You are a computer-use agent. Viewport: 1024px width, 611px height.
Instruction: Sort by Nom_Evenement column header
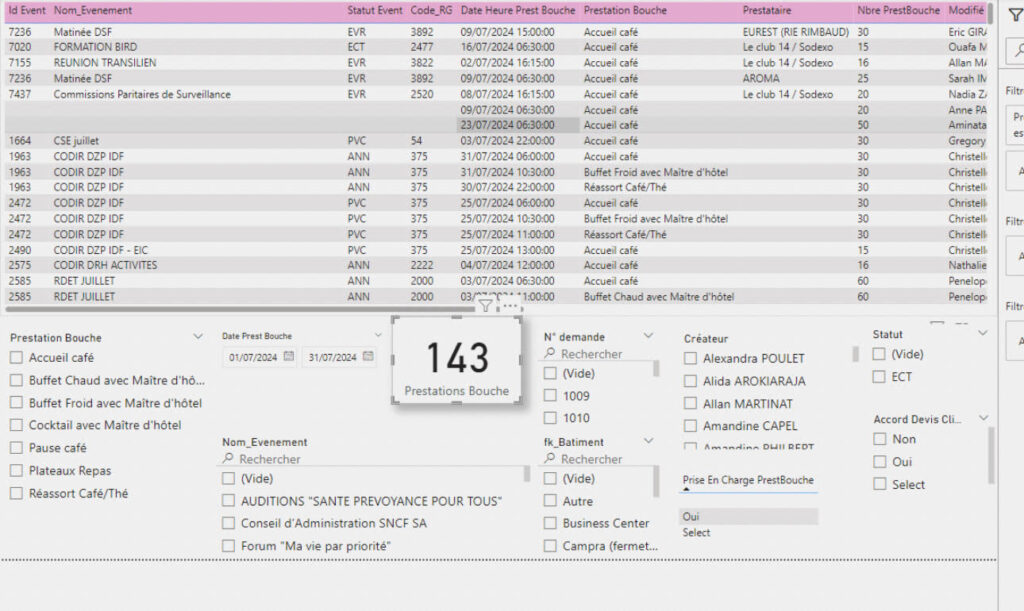[93, 10]
